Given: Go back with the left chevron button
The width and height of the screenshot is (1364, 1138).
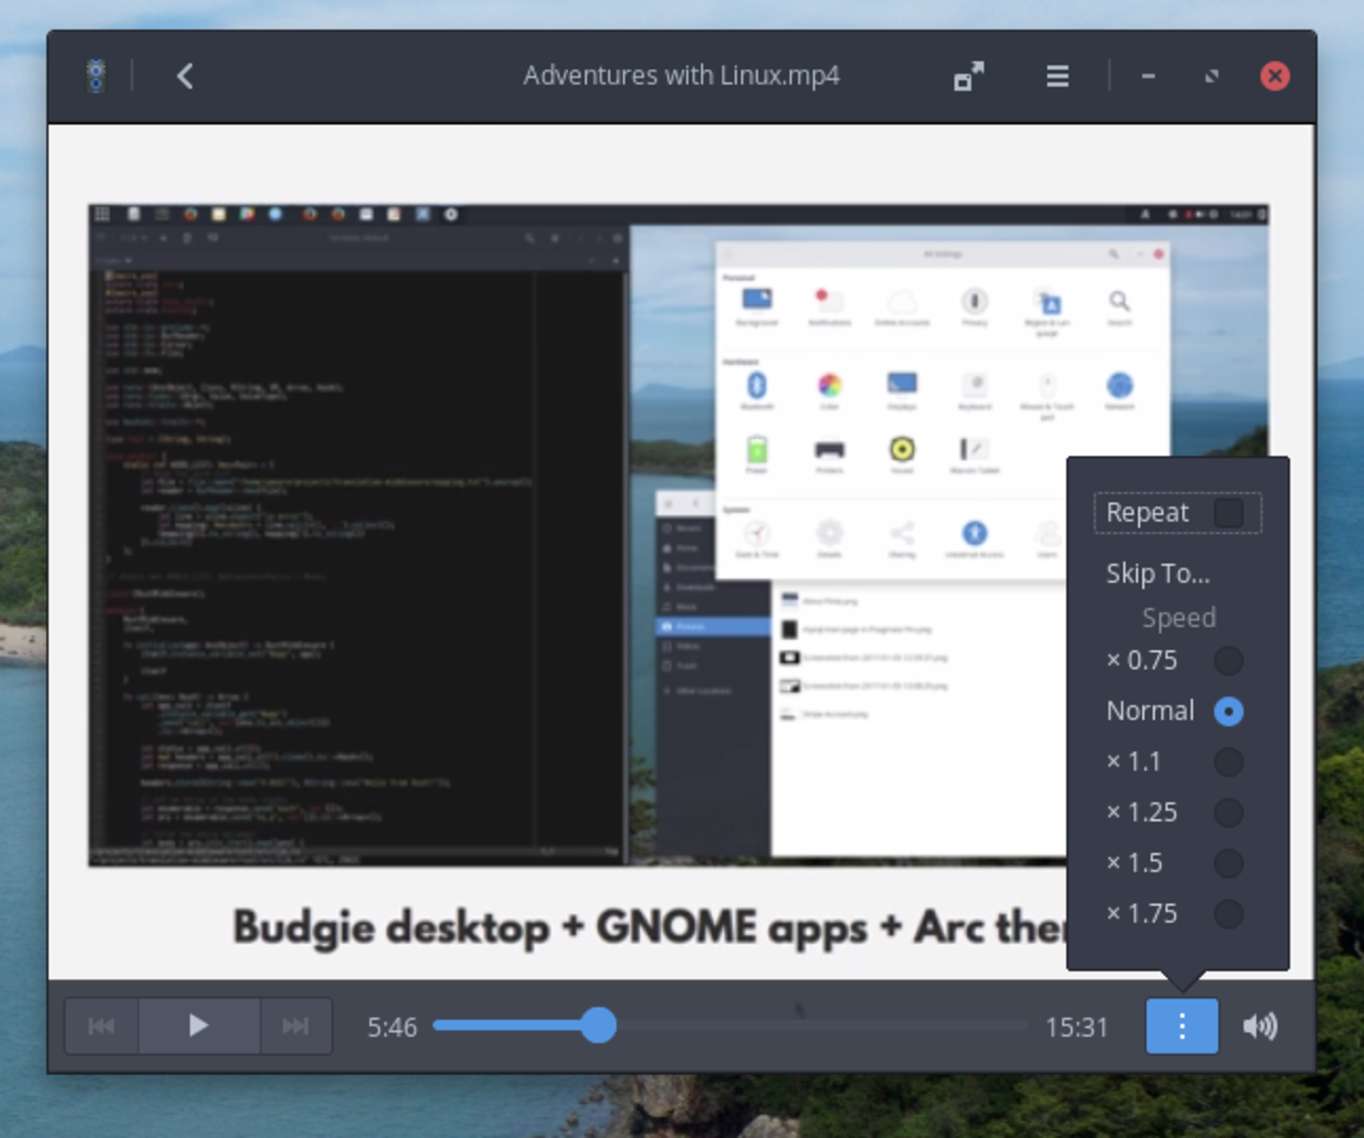Looking at the screenshot, I should pyautogui.click(x=185, y=76).
